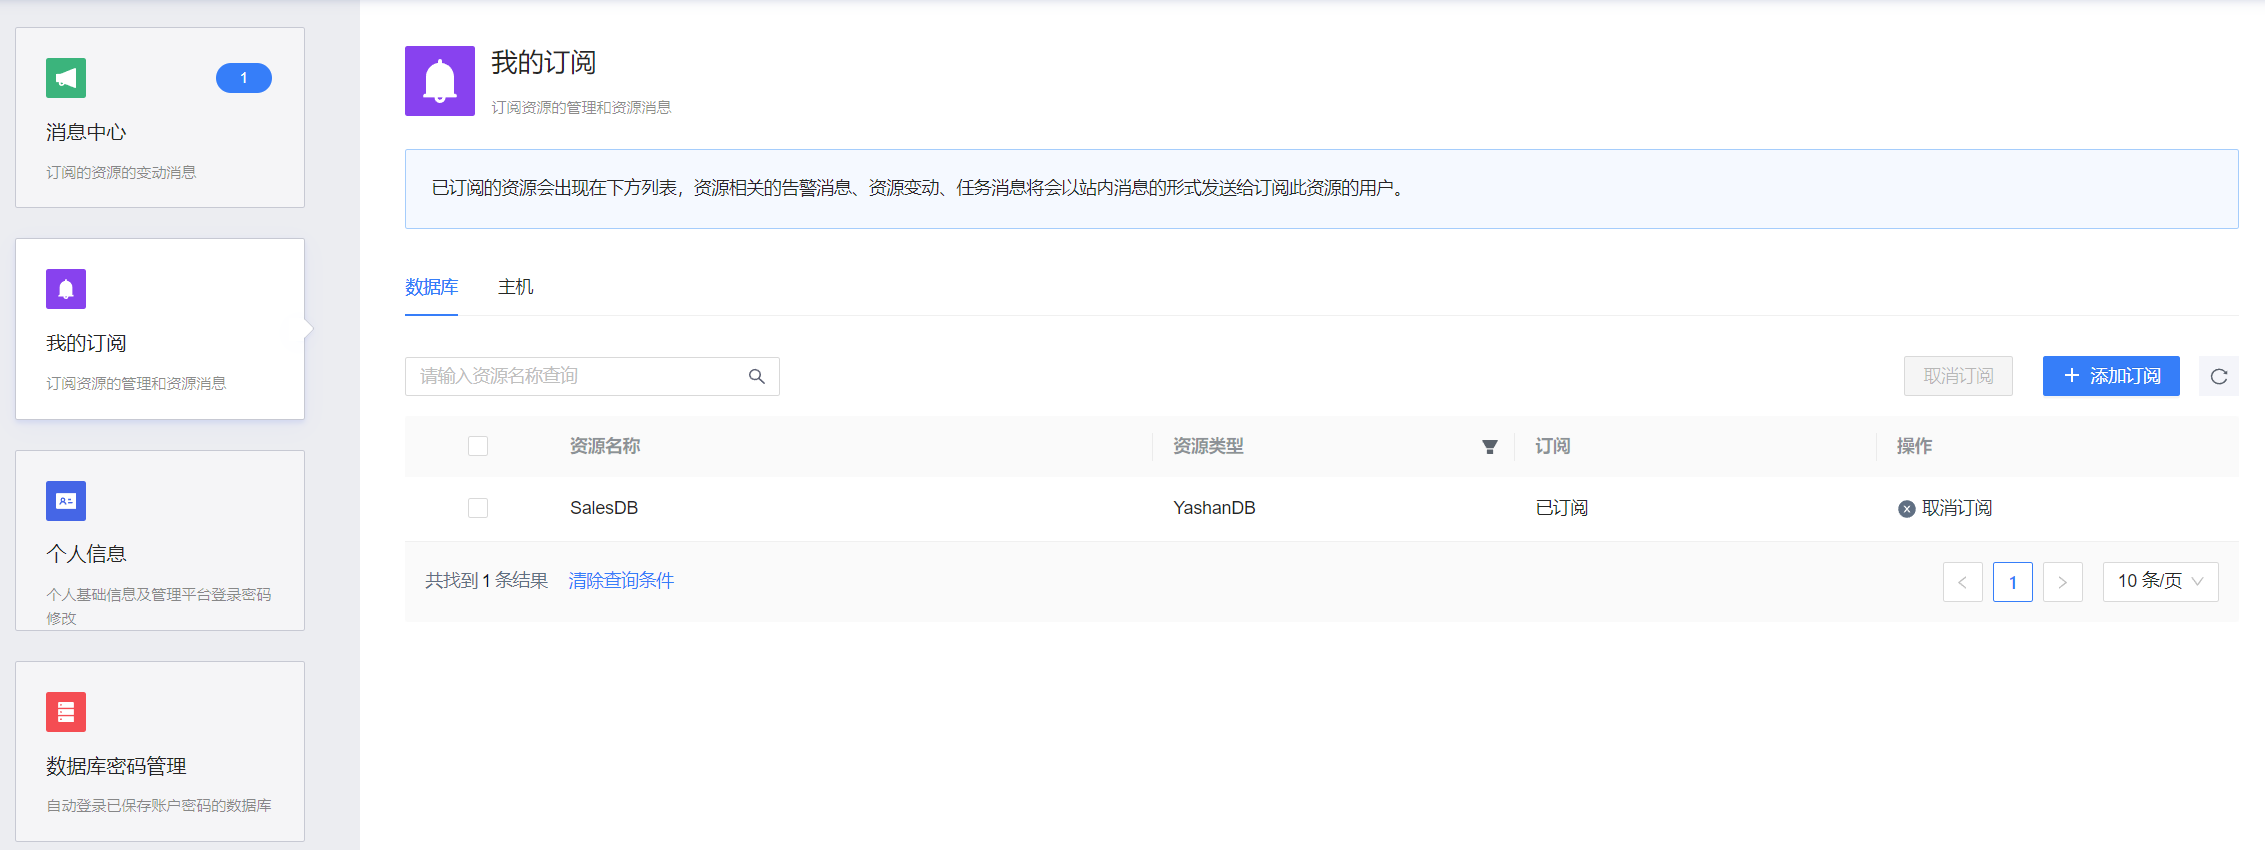
Task: Click the green megaphone Message Center icon
Action: pos(66,78)
